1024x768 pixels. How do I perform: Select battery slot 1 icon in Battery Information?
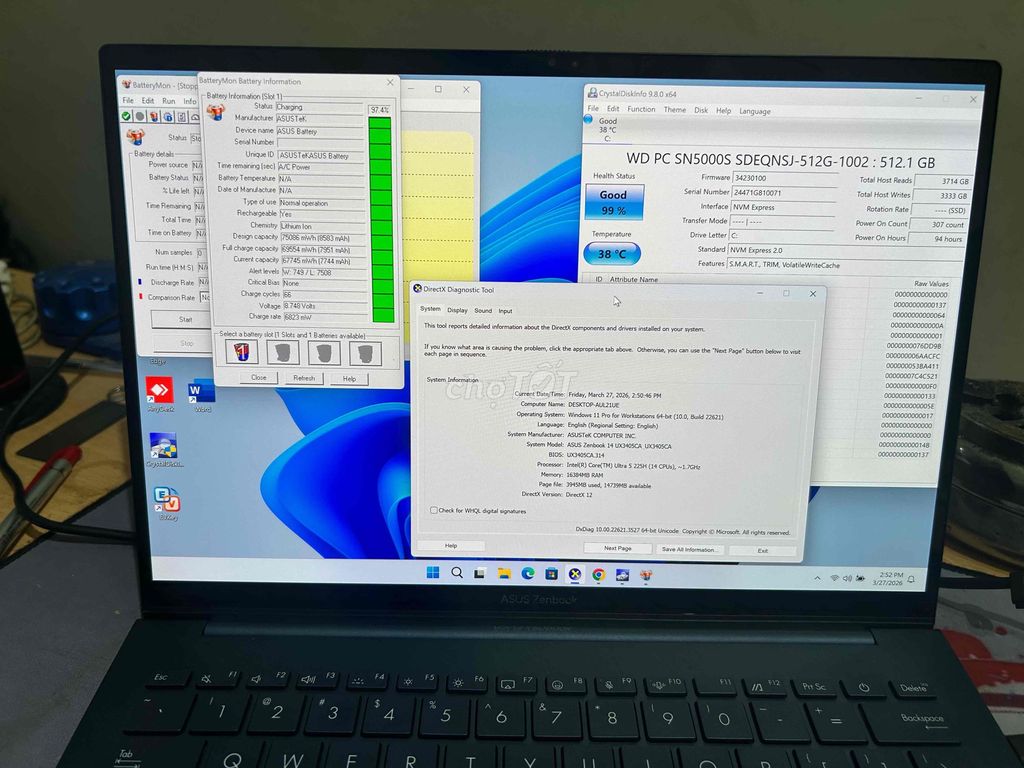coord(241,353)
